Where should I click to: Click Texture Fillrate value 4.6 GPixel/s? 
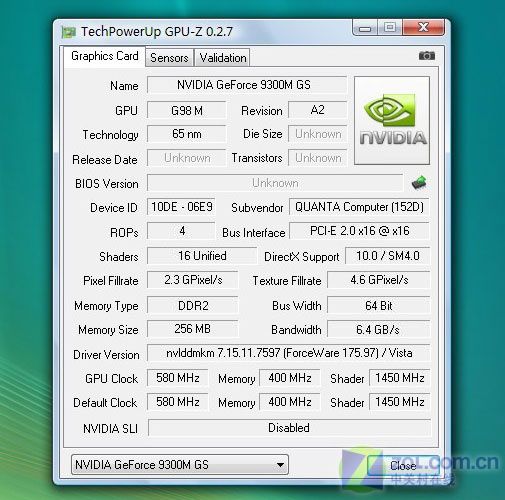379,280
